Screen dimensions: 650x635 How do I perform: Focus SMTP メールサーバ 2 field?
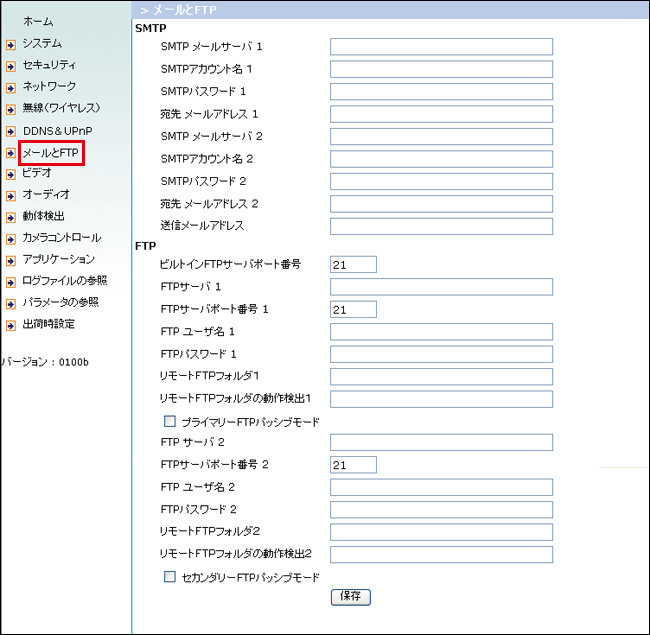pos(441,136)
